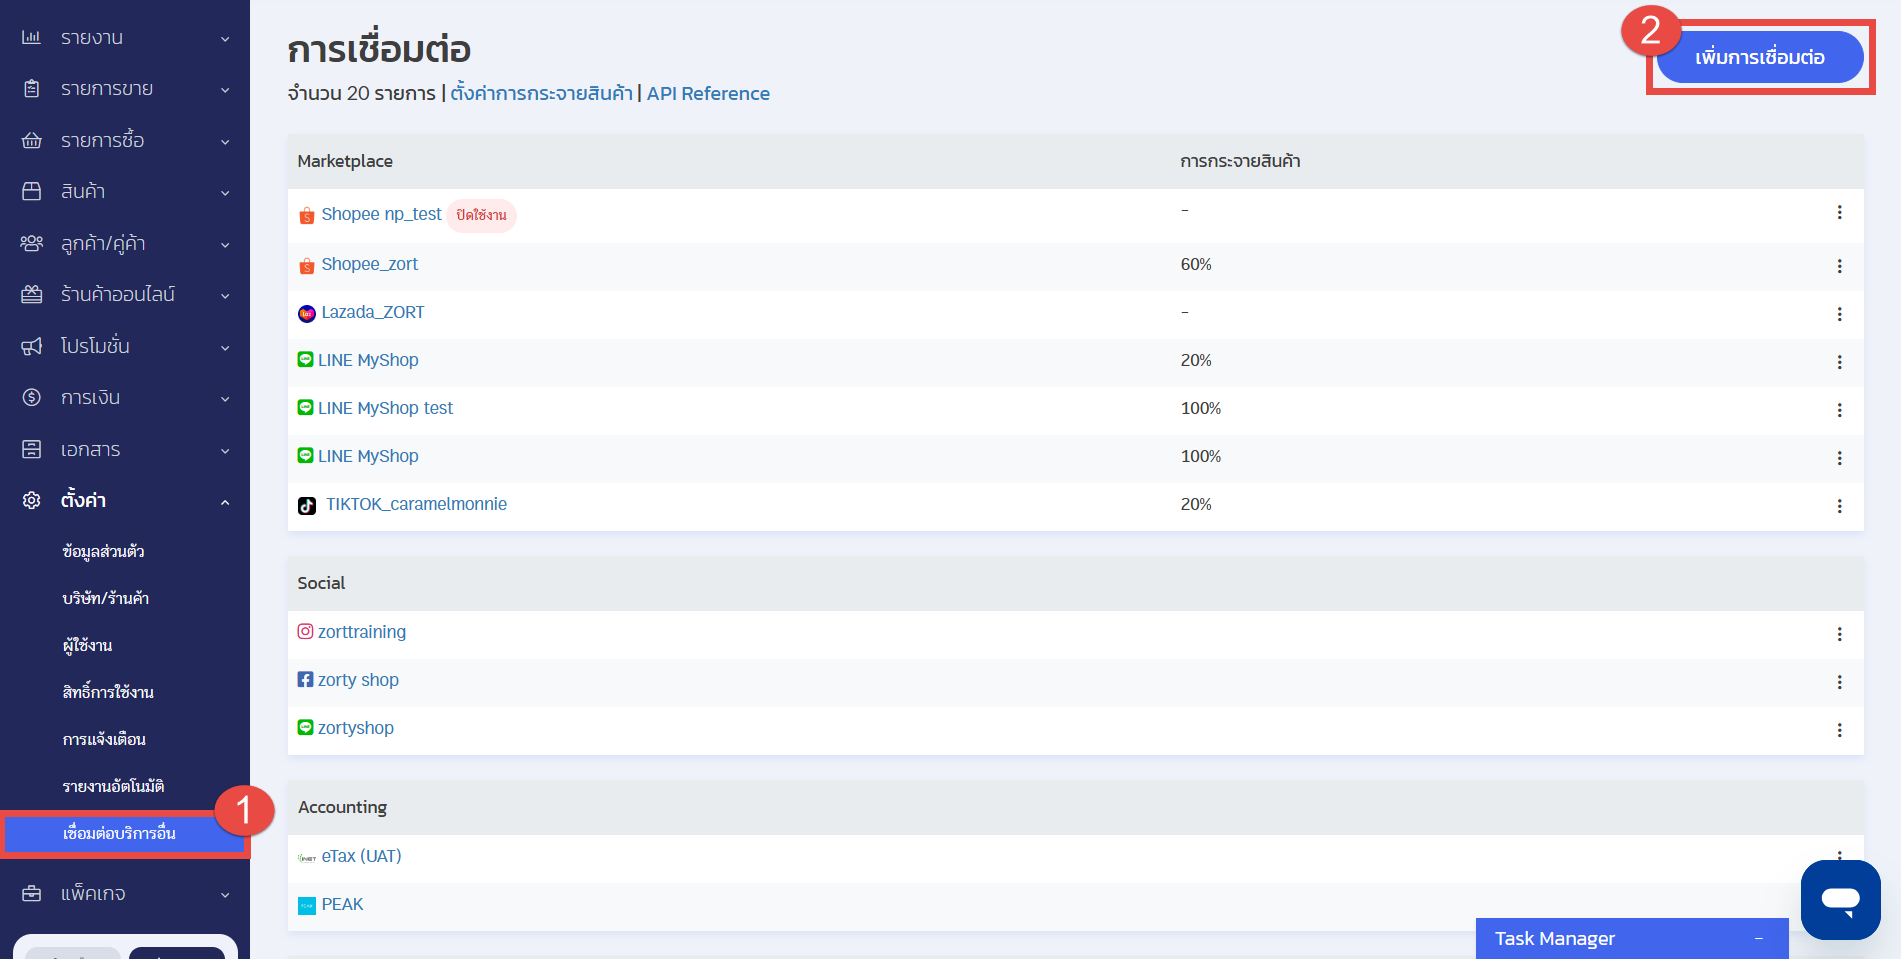1901x959 pixels.
Task: Expand the เอกสาร menu chevron
Action: [225, 451]
